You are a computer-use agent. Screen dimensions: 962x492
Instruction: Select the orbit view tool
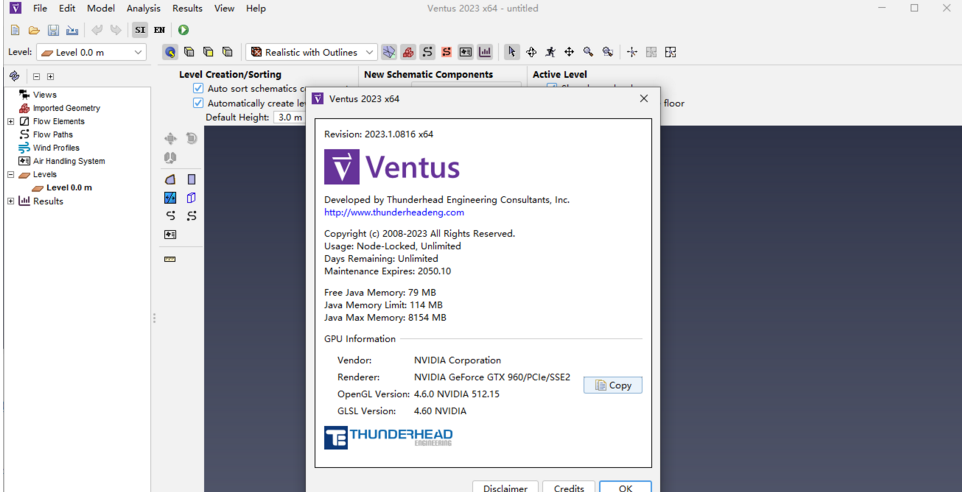pyautogui.click(x=531, y=52)
